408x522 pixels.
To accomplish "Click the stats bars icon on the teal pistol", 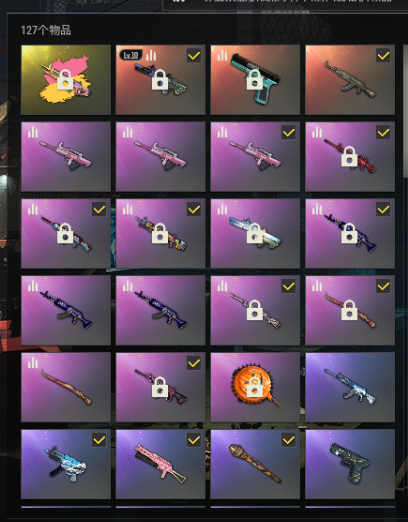I will [222, 55].
